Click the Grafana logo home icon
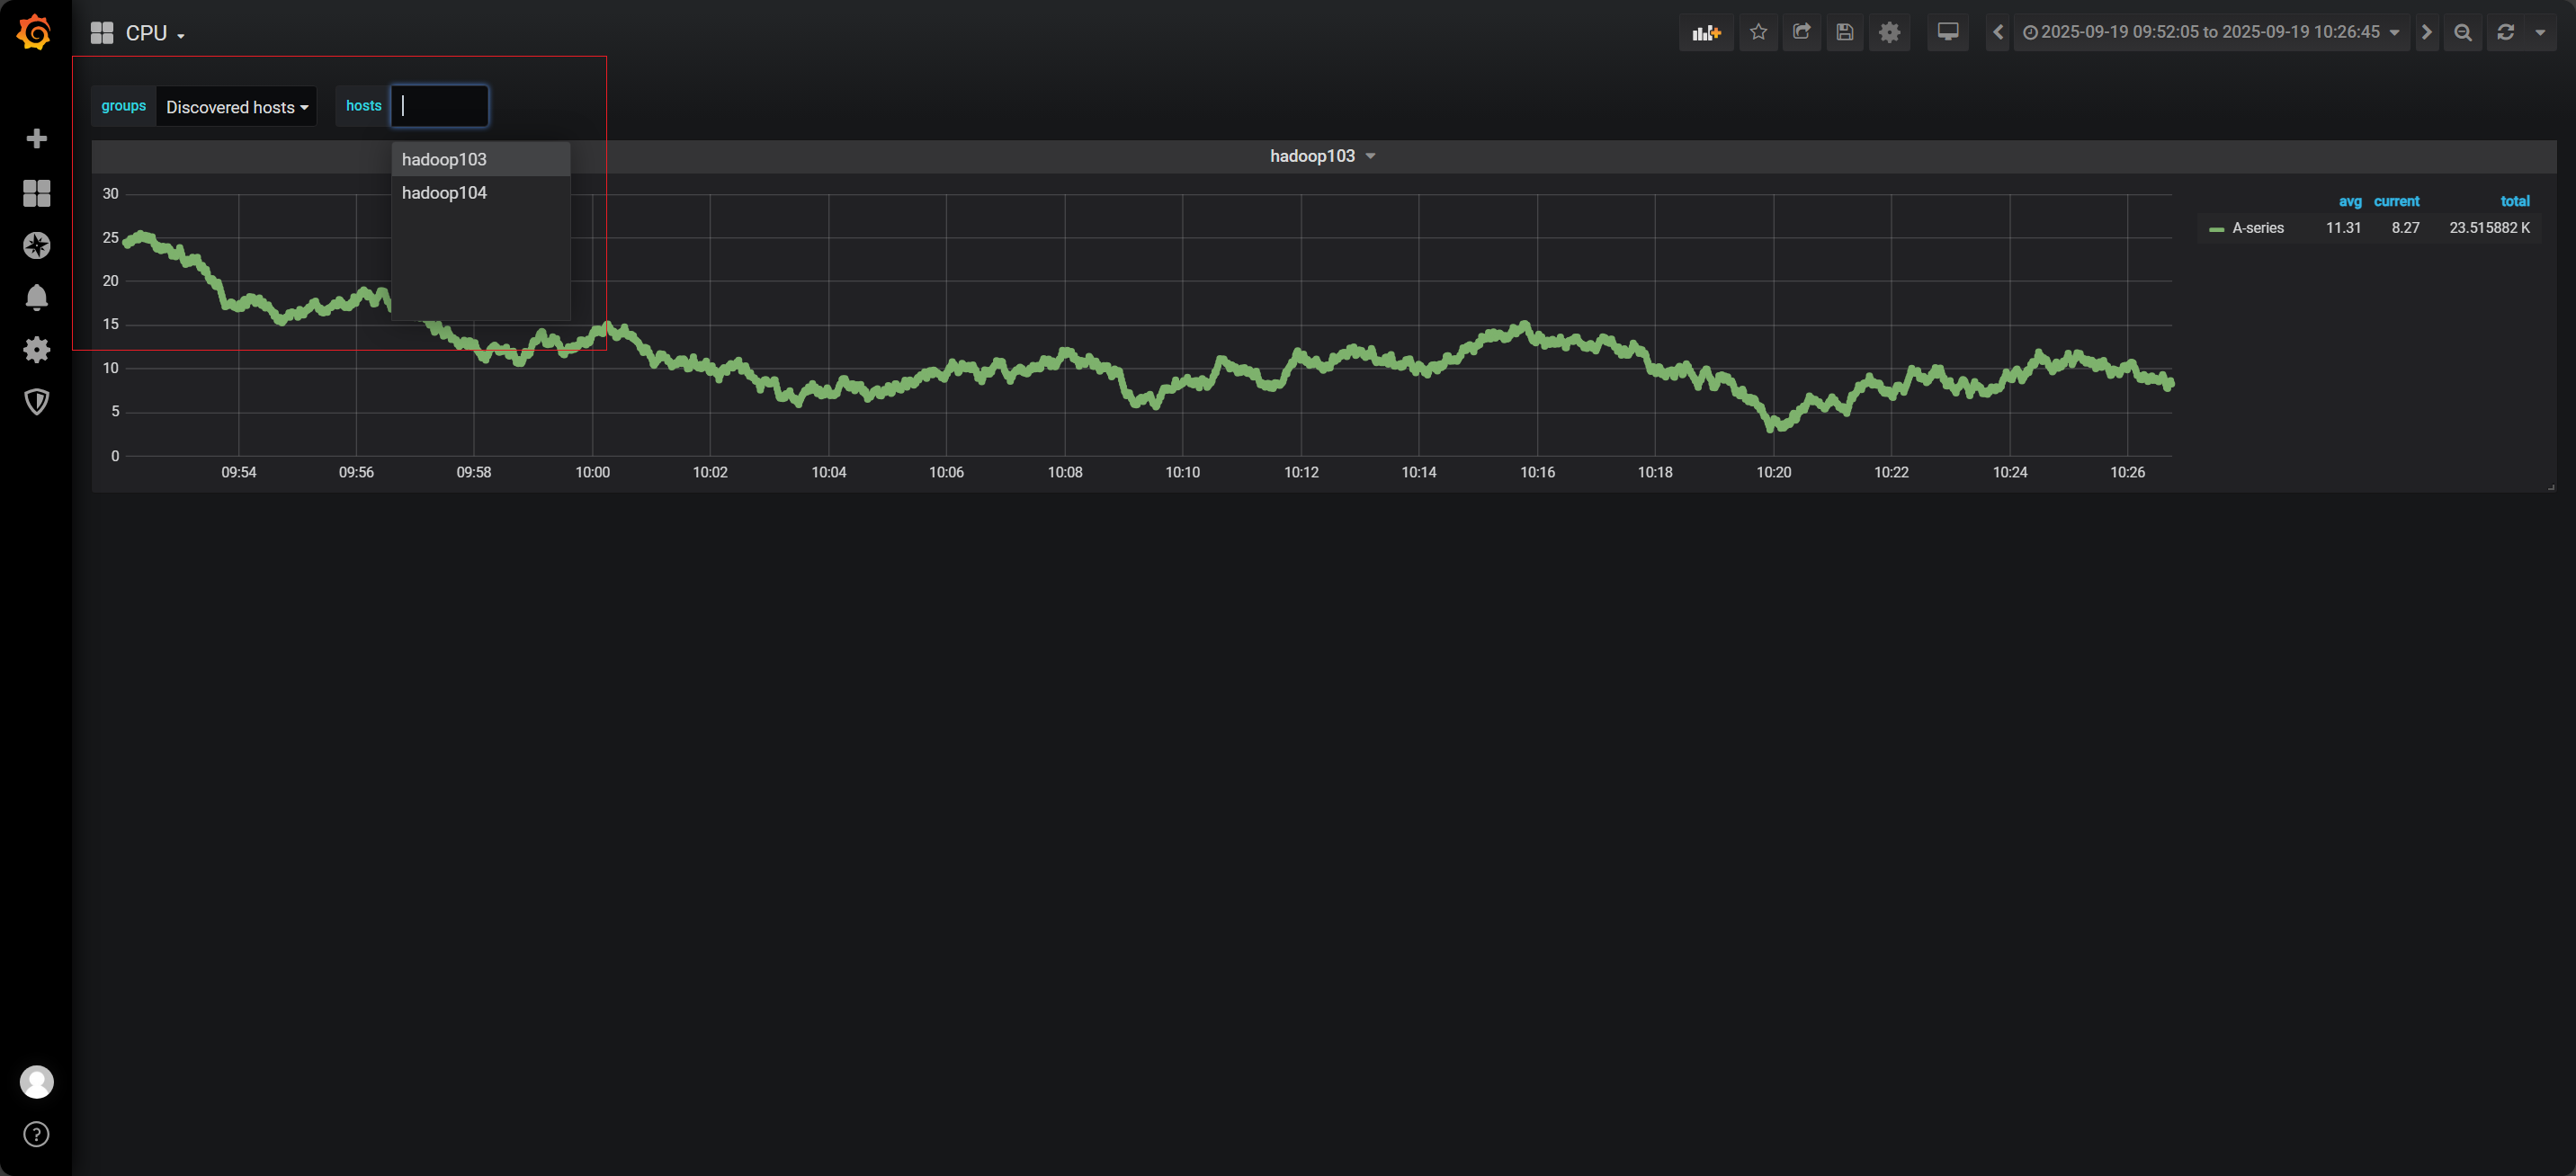The image size is (2576, 1176). pyautogui.click(x=35, y=32)
